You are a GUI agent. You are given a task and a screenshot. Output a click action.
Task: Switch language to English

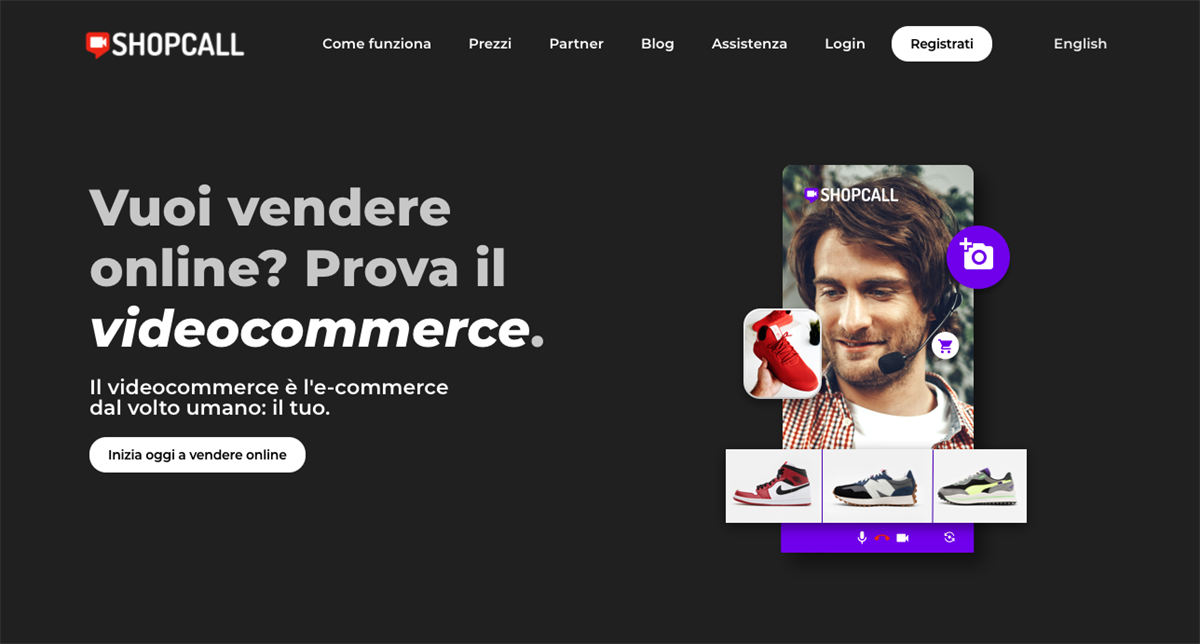1080,44
